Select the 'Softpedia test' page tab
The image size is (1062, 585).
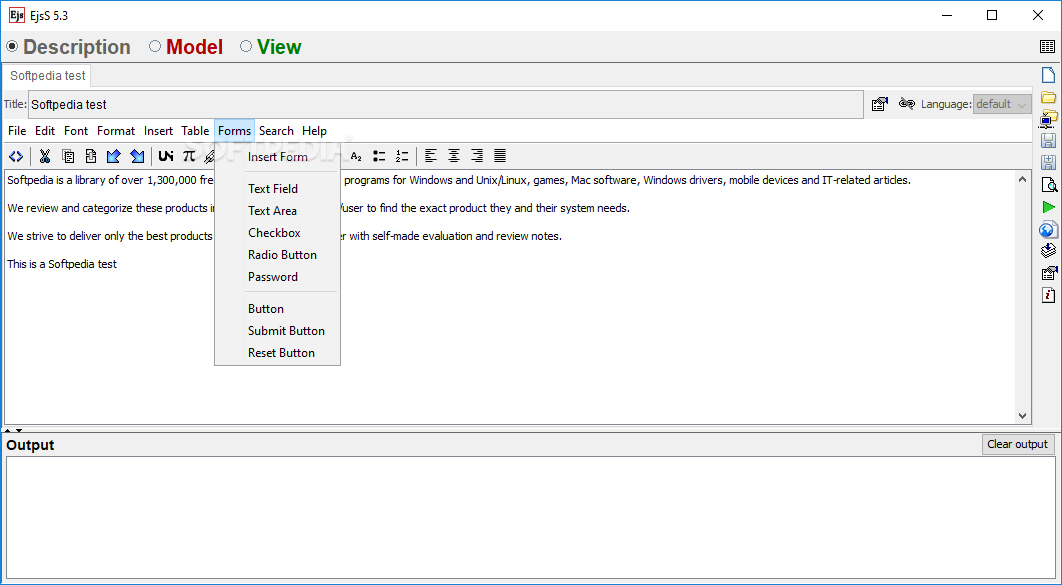click(47, 76)
